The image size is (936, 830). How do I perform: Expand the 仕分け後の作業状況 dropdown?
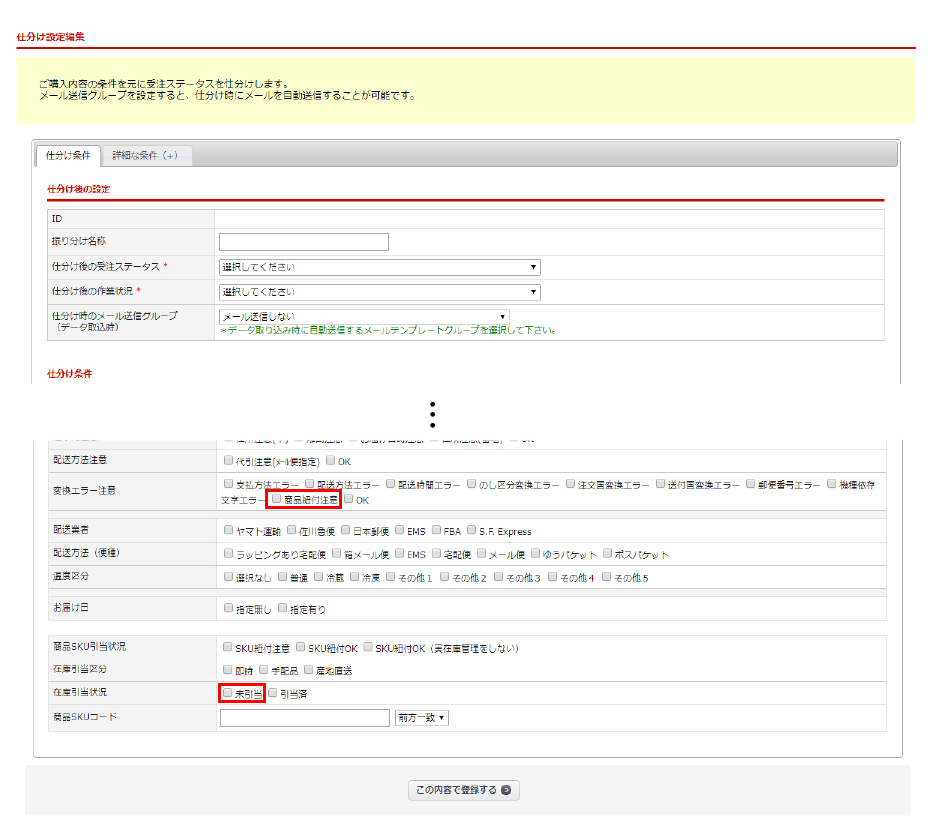(379, 292)
